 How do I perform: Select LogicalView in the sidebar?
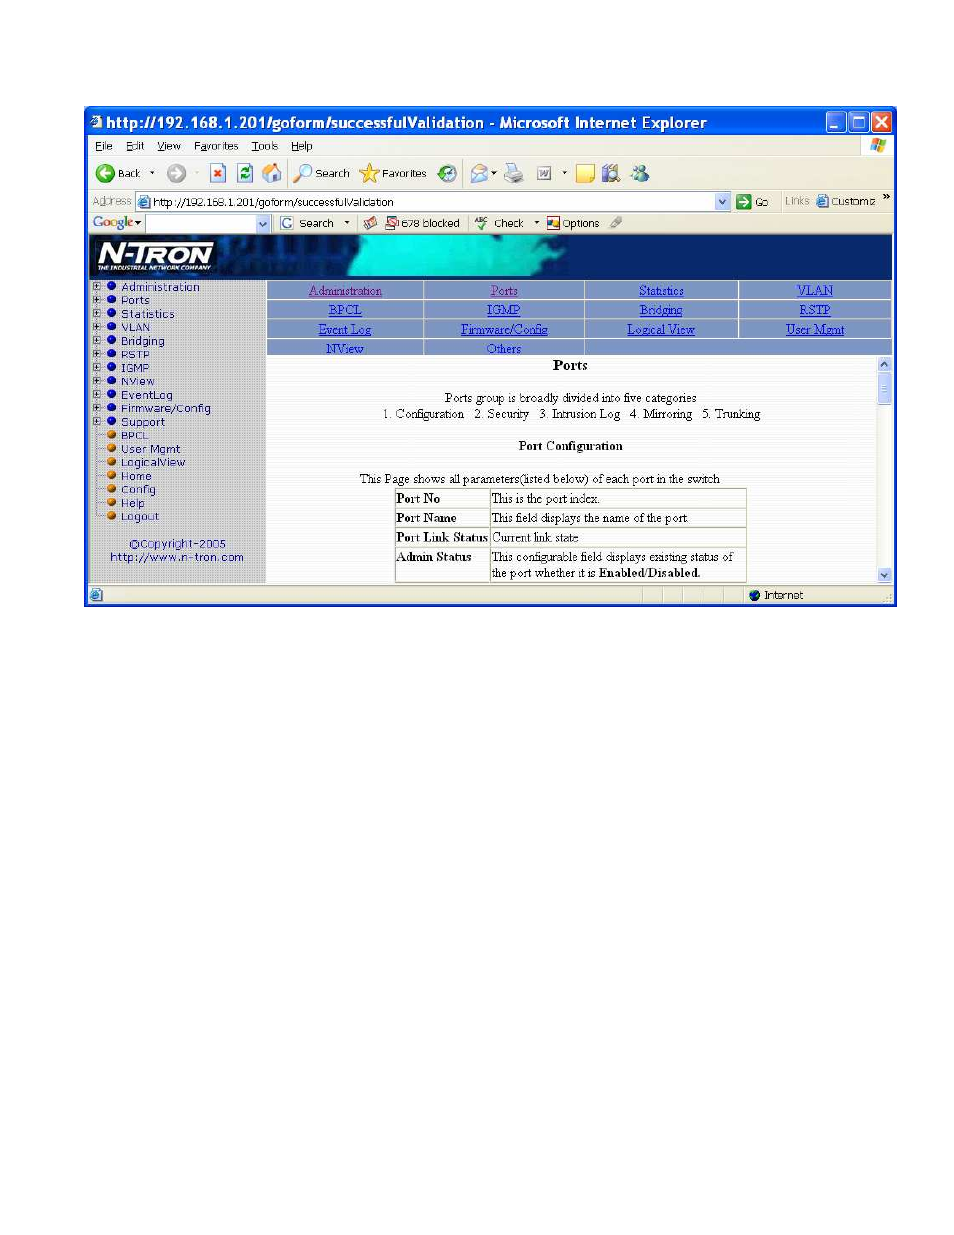[x=153, y=462]
